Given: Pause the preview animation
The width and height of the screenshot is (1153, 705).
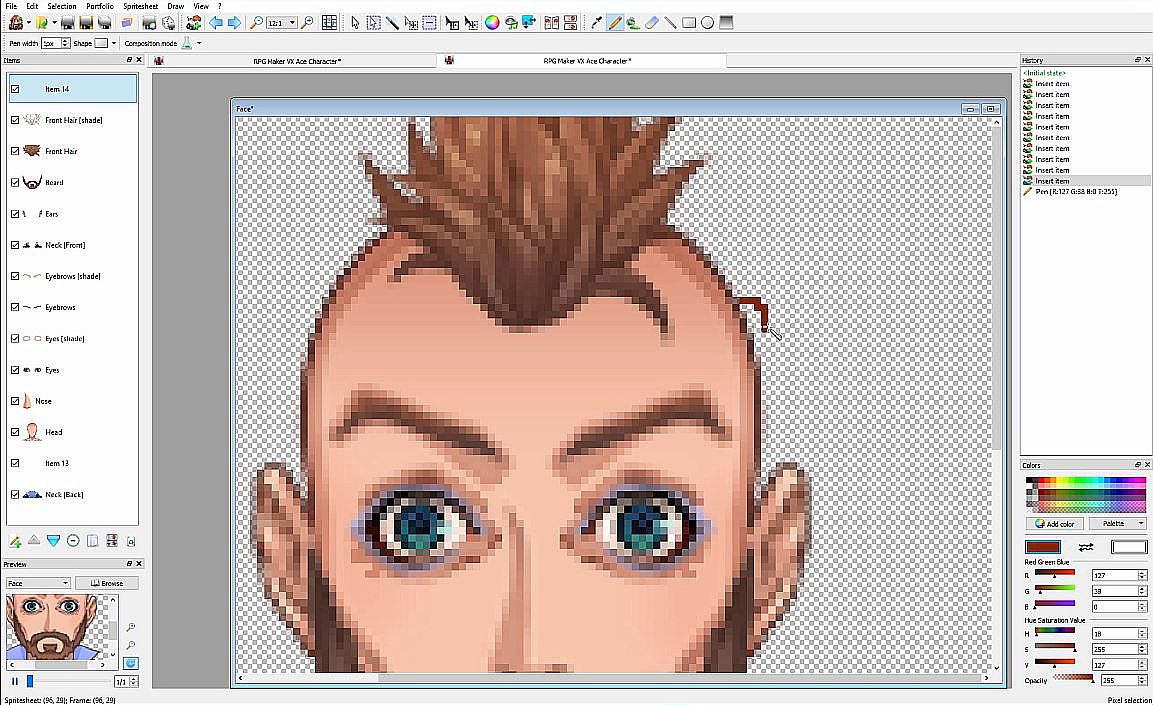Looking at the screenshot, I should [x=15, y=681].
